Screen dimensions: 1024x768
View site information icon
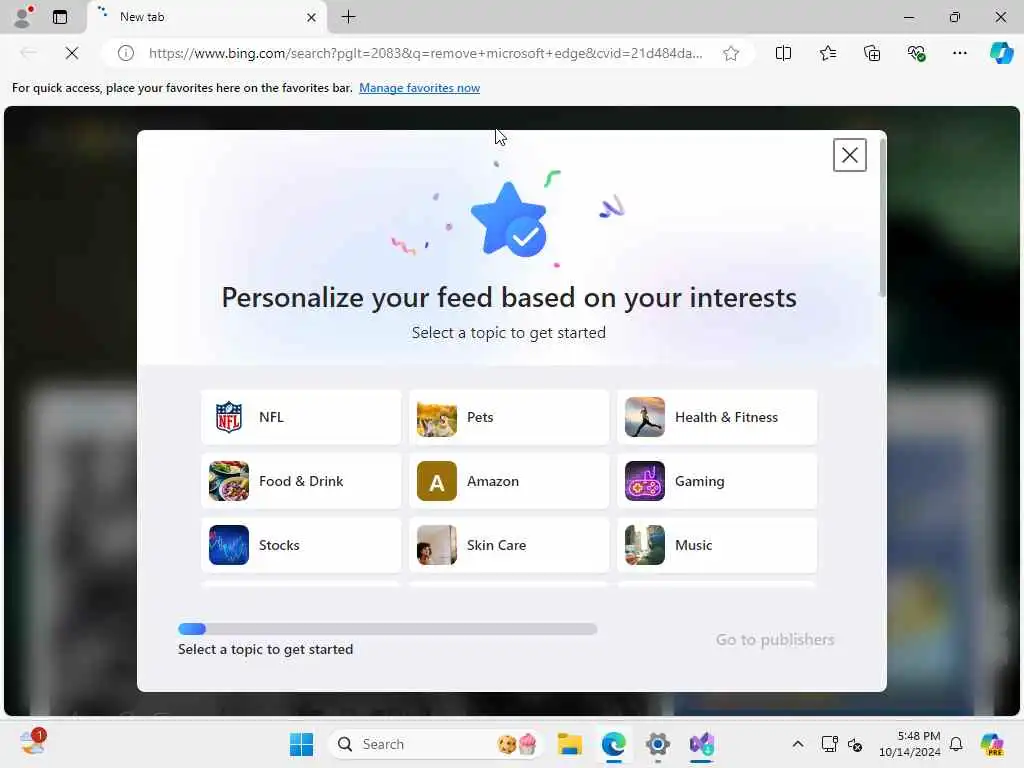click(x=125, y=53)
